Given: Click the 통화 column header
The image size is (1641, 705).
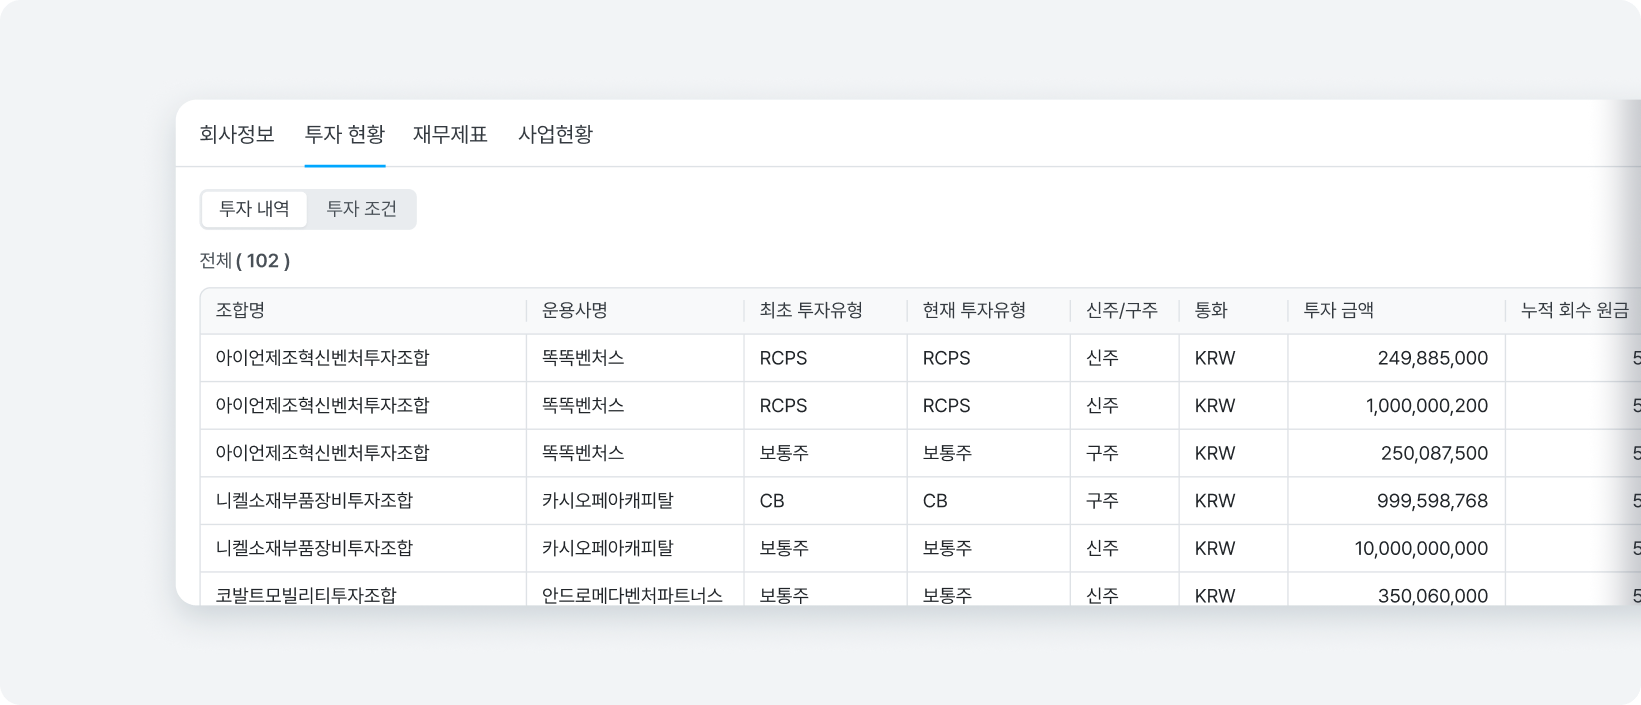Looking at the screenshot, I should click(x=1234, y=311).
